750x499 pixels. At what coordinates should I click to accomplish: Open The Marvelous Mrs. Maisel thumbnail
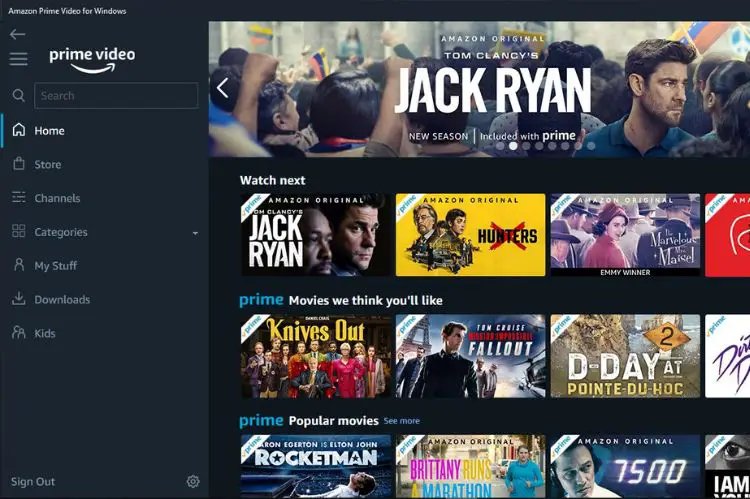coord(625,235)
